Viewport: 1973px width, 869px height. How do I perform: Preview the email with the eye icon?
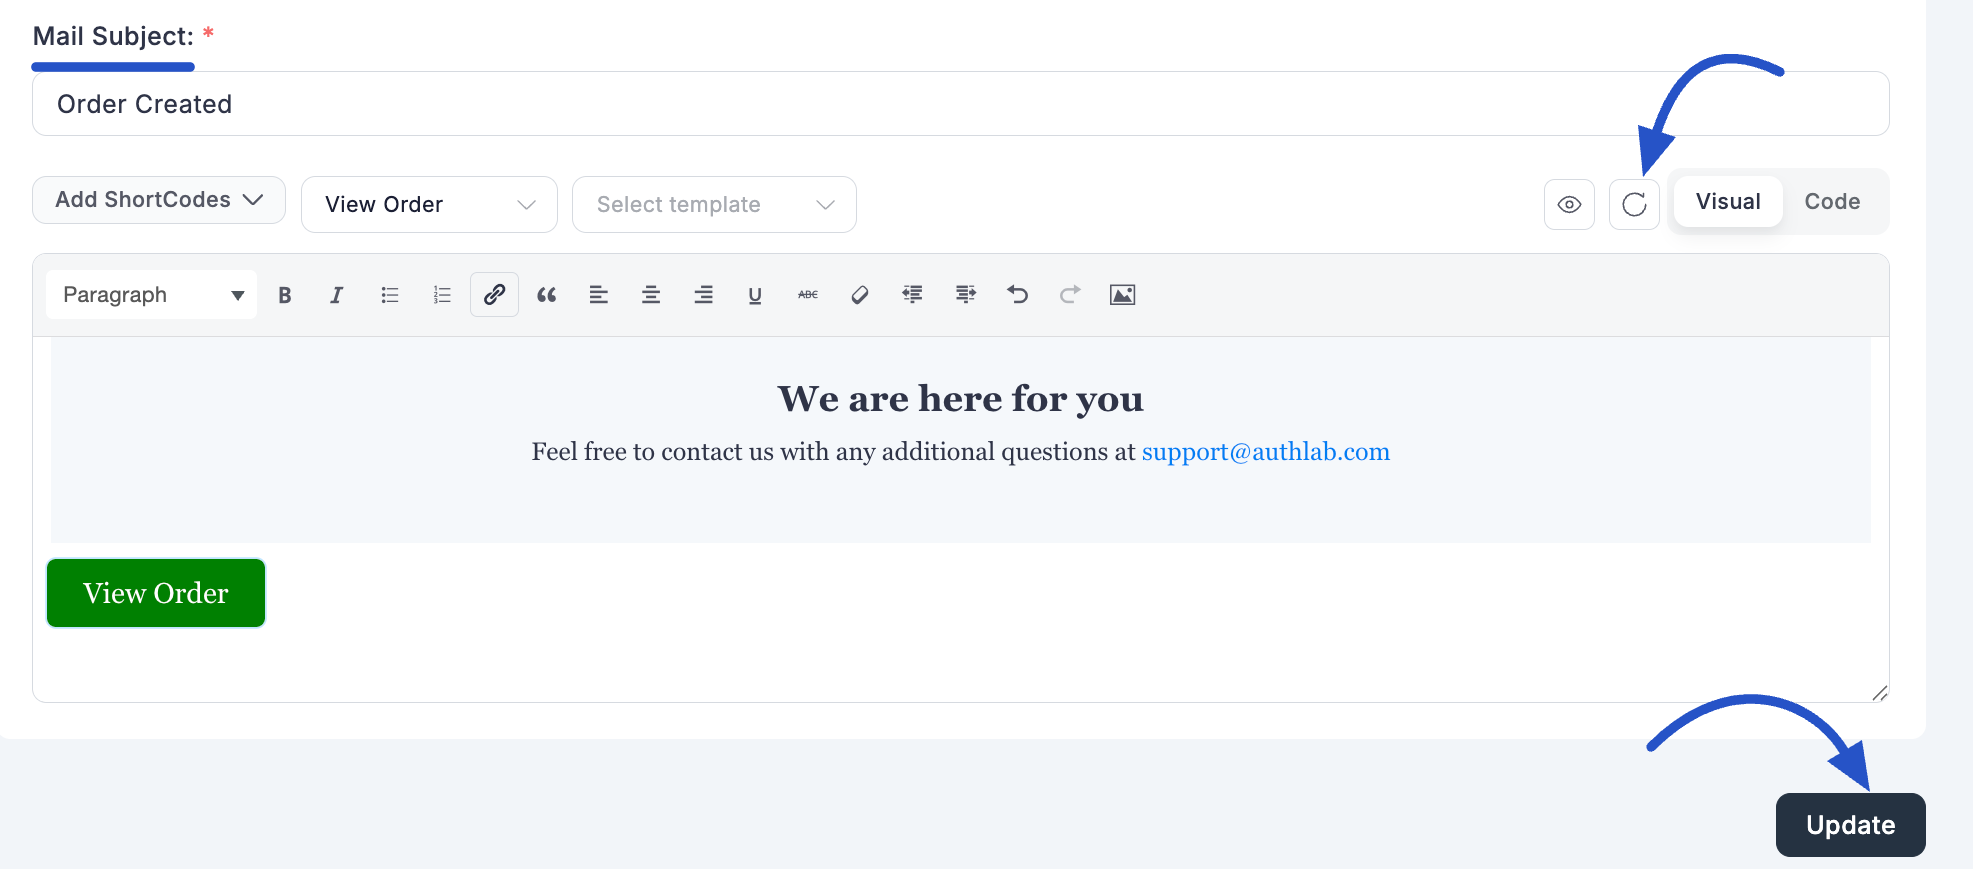coord(1569,205)
